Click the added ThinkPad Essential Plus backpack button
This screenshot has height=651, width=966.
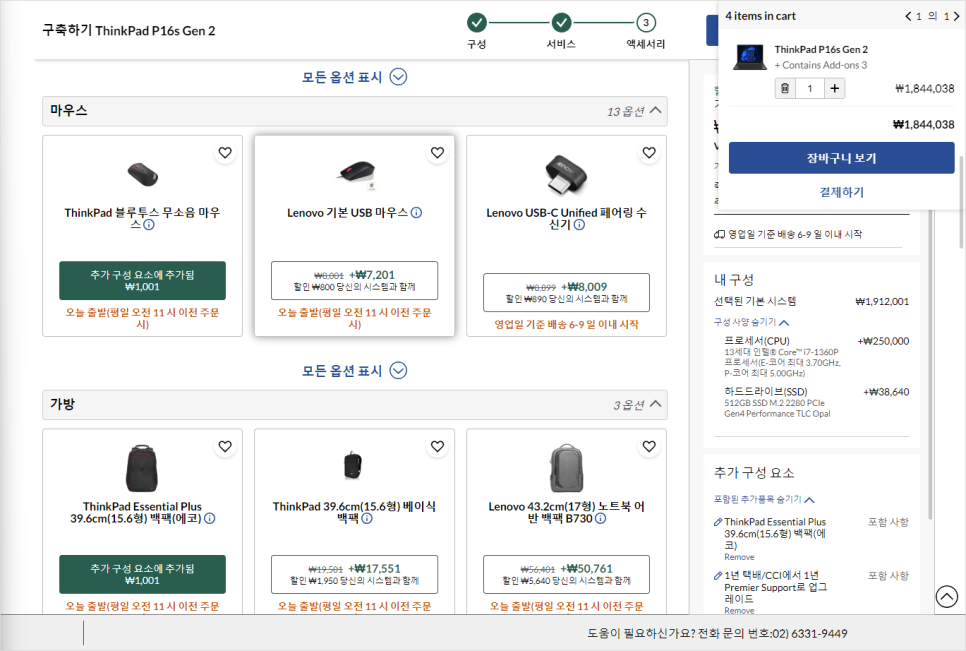click(142, 575)
